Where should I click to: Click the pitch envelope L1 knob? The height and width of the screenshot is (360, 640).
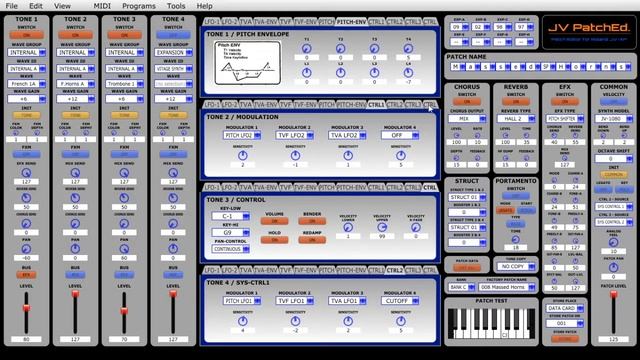tap(307, 73)
